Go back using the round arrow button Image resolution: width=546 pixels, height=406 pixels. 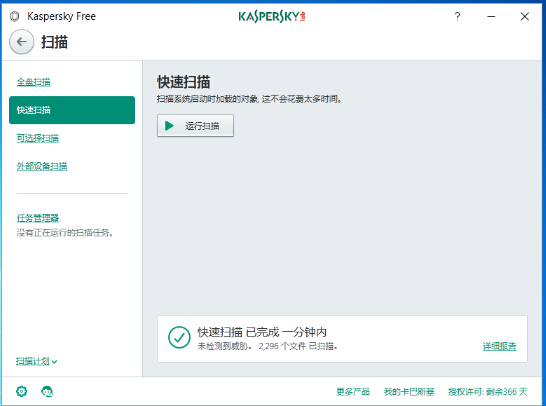(x=22, y=42)
